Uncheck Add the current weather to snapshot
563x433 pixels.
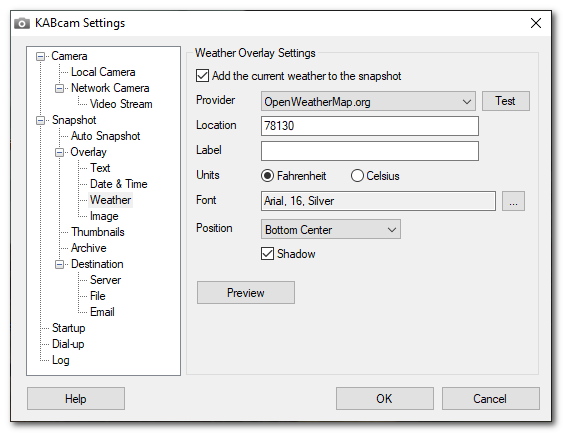[x=202, y=76]
